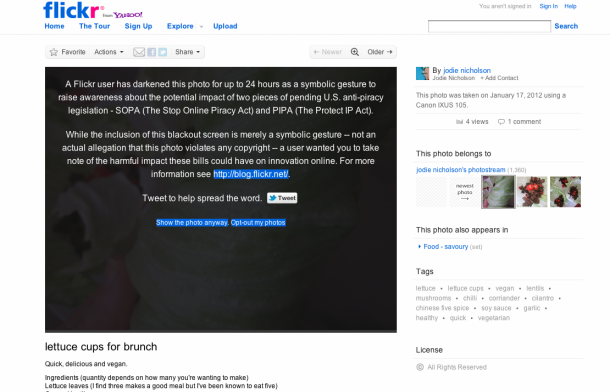Open the Explore menu item
Screen dimensions: 610x392
(180, 26)
